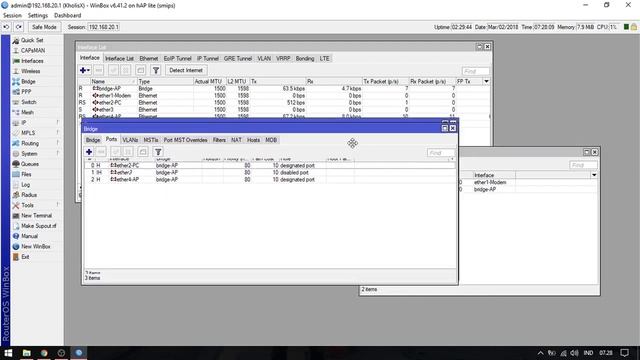Open Manual from the sidebar
This screenshot has width=640, height=360.
pyautogui.click(x=29, y=236)
